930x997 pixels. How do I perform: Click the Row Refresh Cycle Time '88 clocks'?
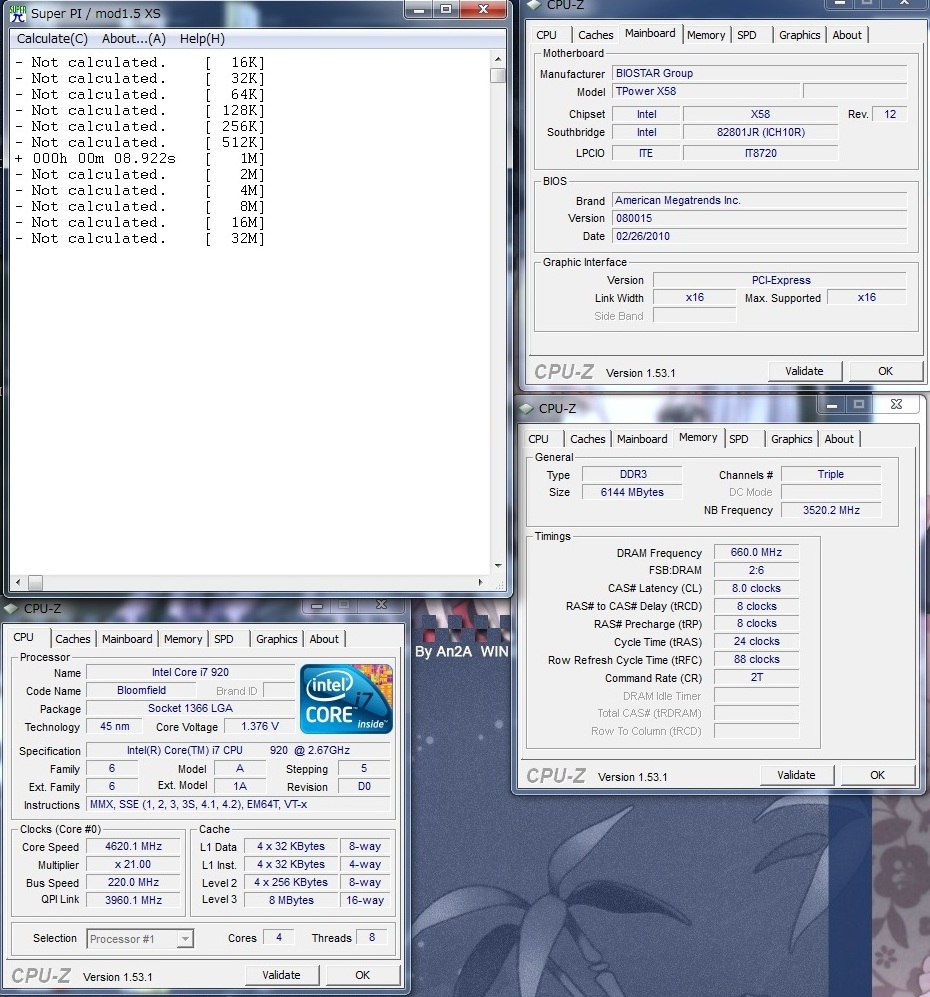click(756, 659)
